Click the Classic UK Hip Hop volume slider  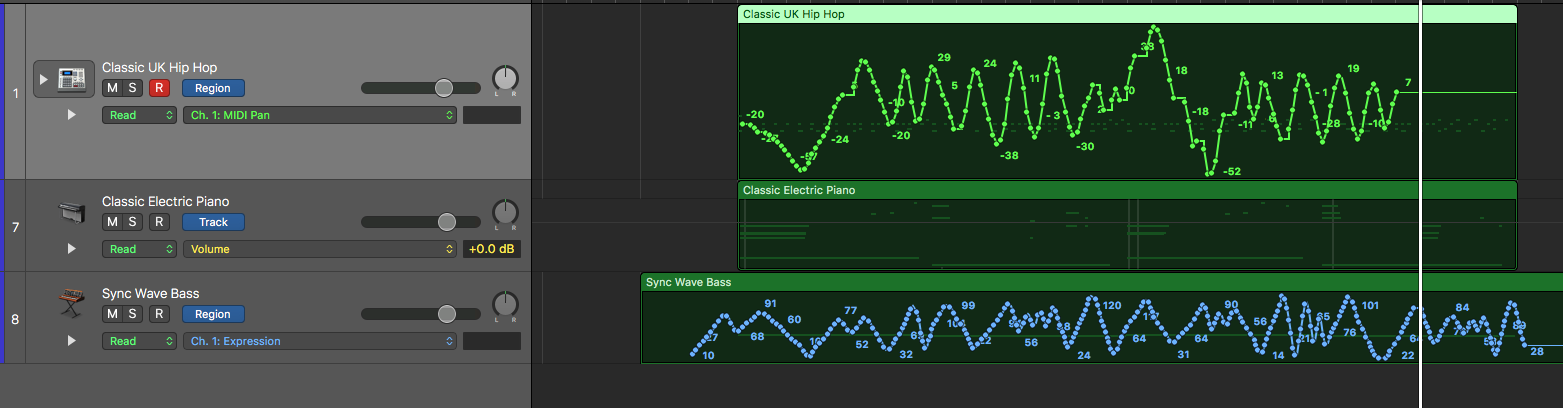coord(420,88)
